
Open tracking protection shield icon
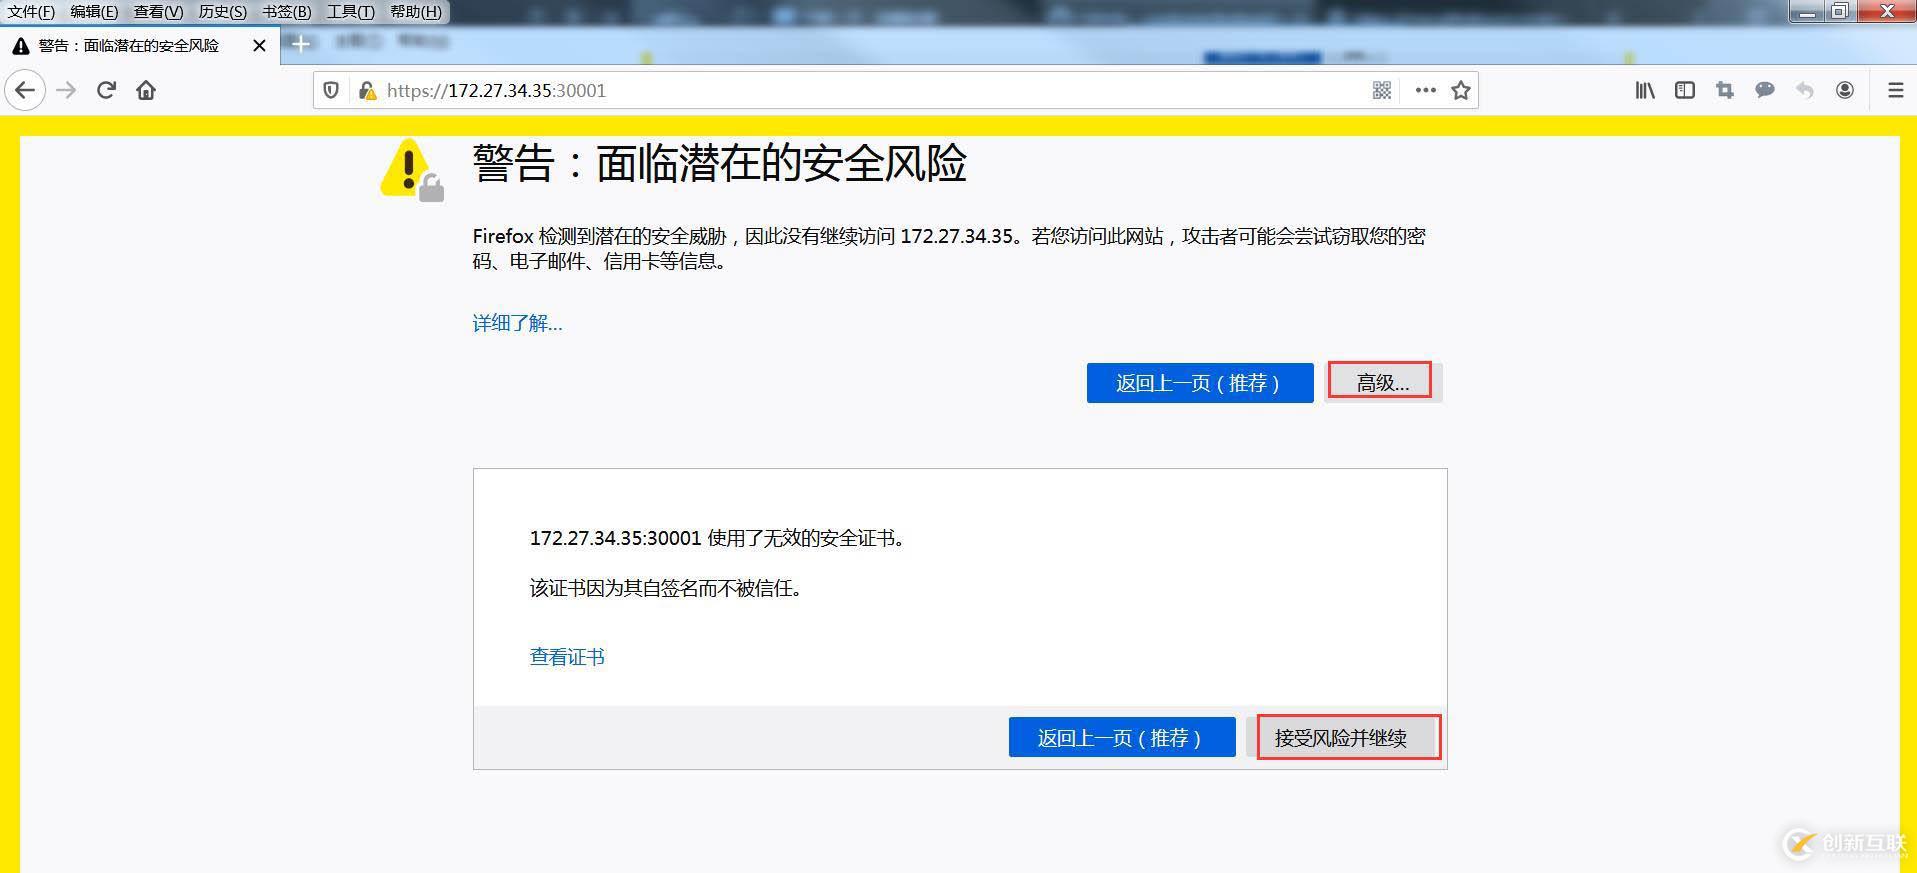(331, 90)
